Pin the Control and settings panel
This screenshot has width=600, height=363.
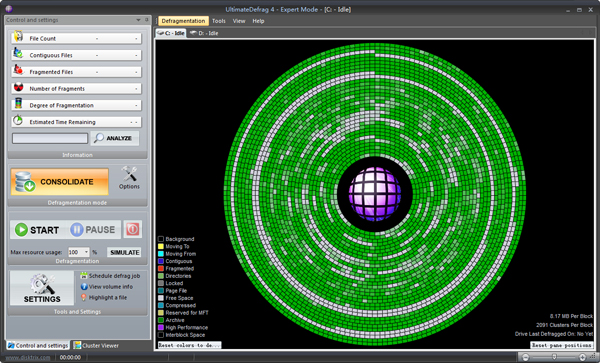pyautogui.click(x=147, y=20)
